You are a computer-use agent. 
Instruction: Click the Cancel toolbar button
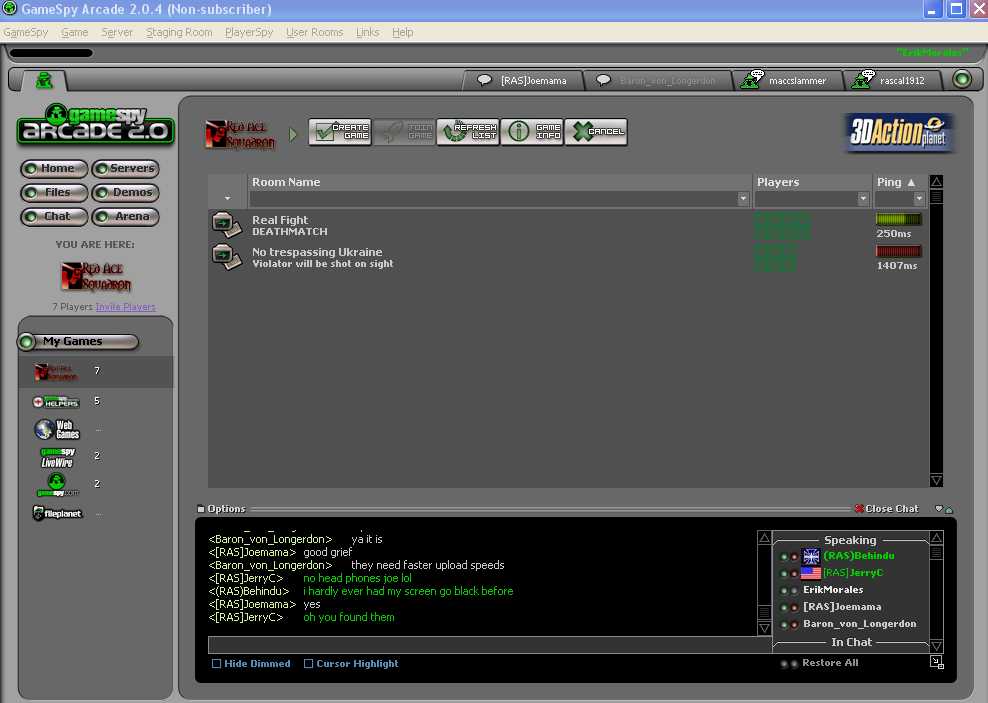pyautogui.click(x=596, y=132)
